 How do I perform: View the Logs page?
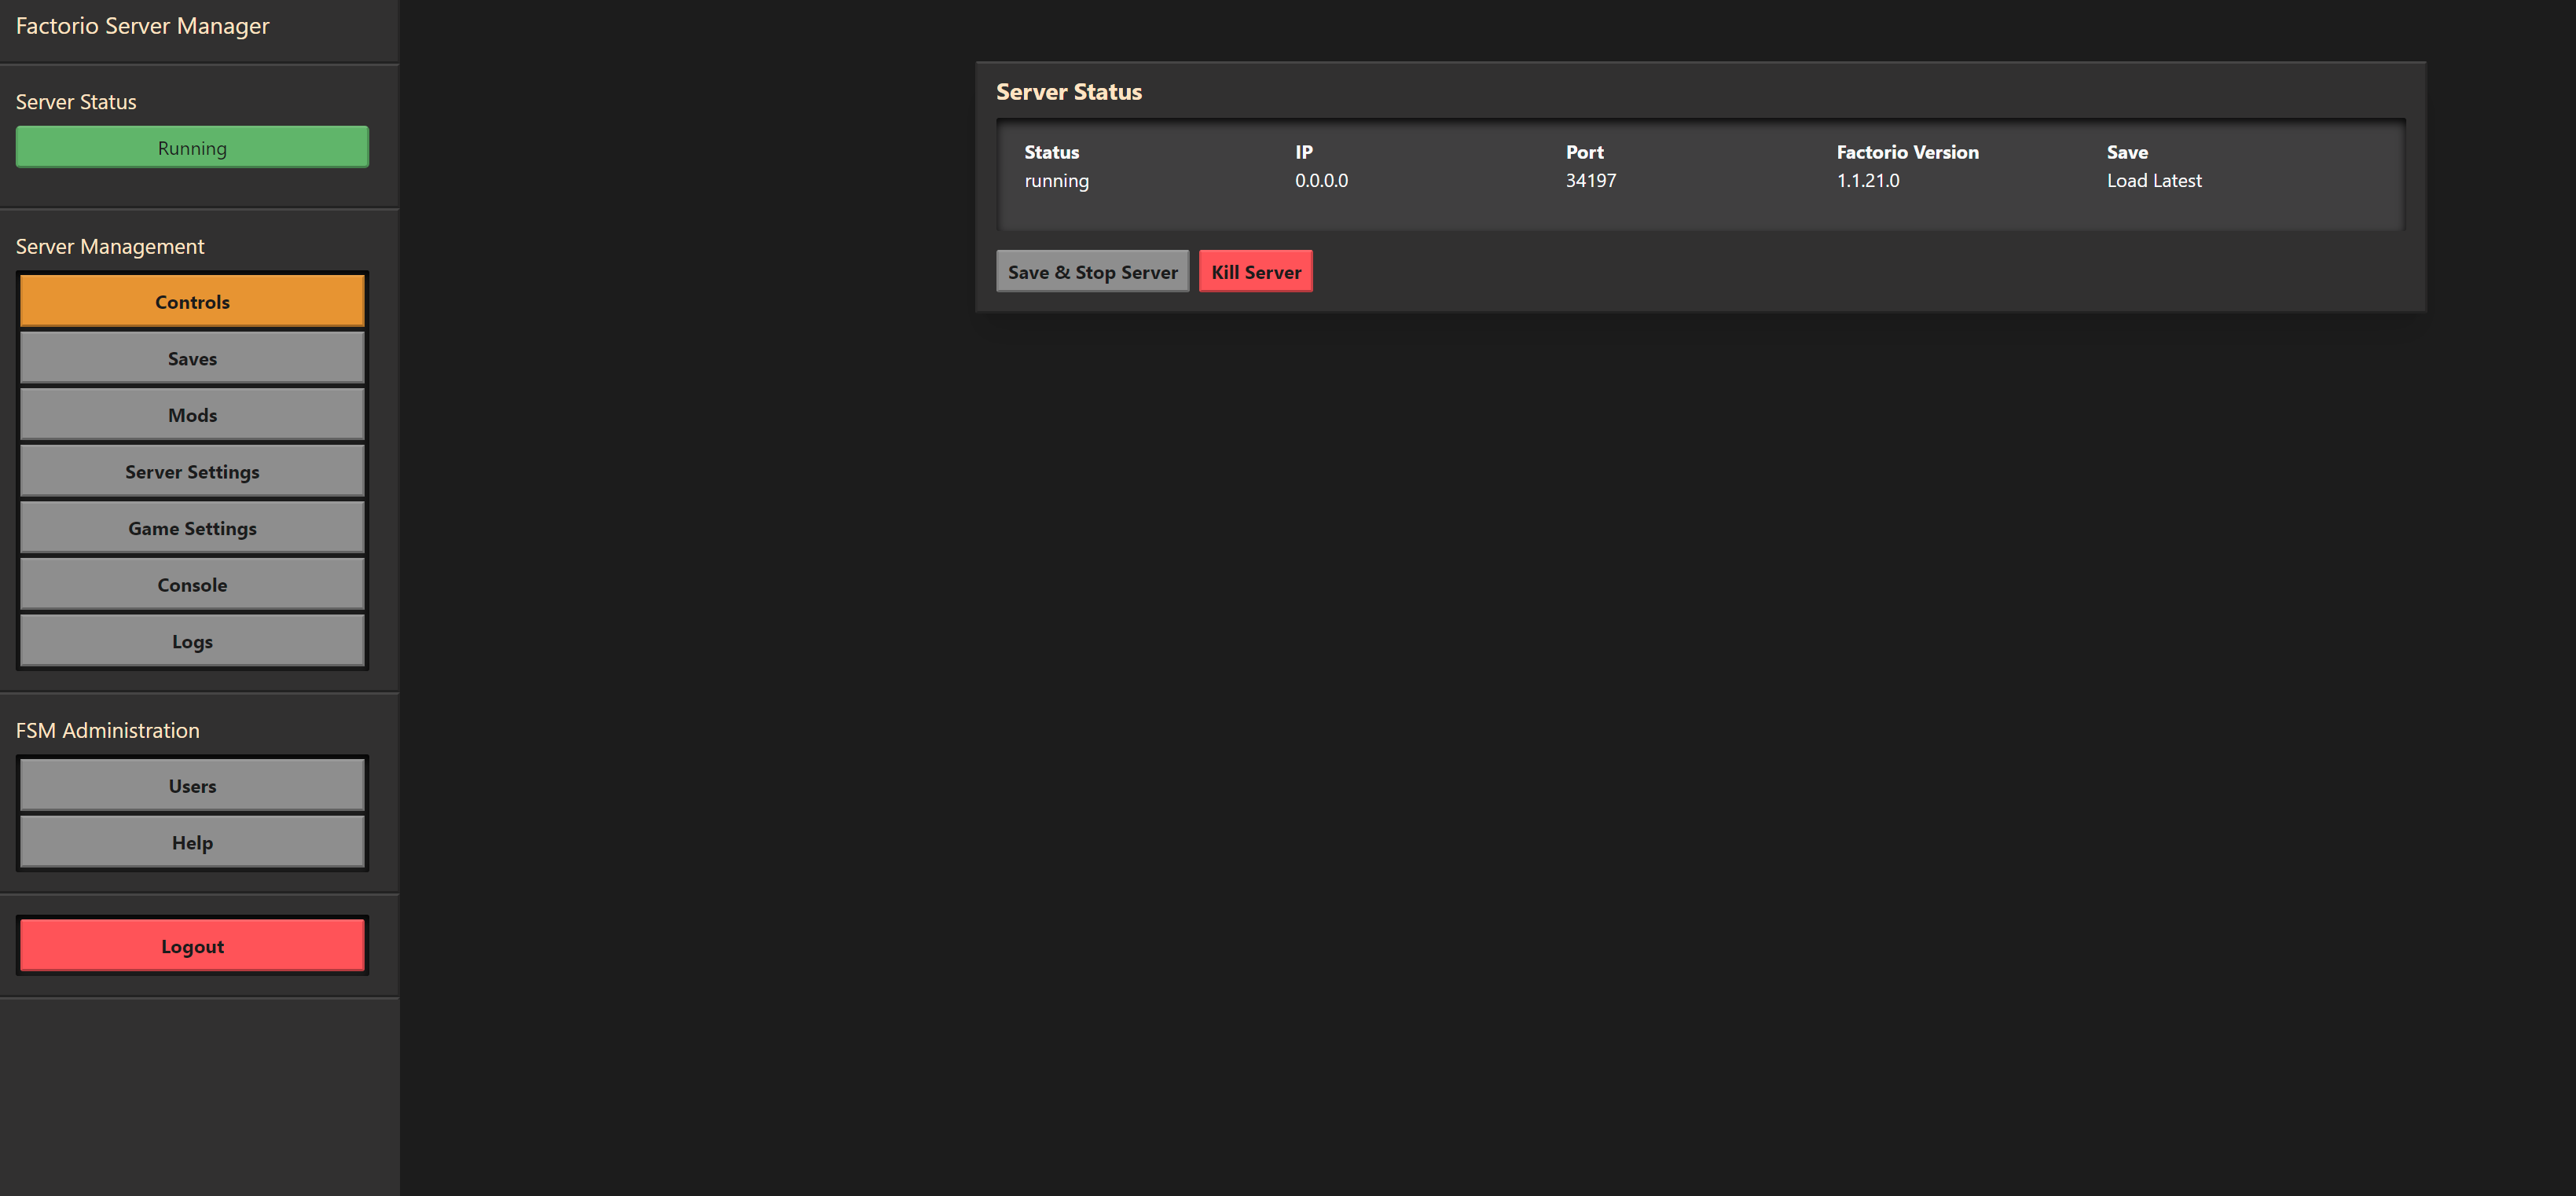(192, 641)
